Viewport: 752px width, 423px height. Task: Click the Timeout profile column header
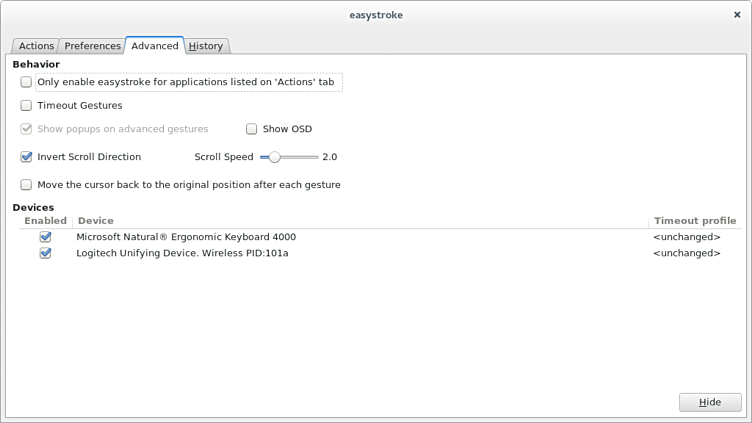click(694, 221)
